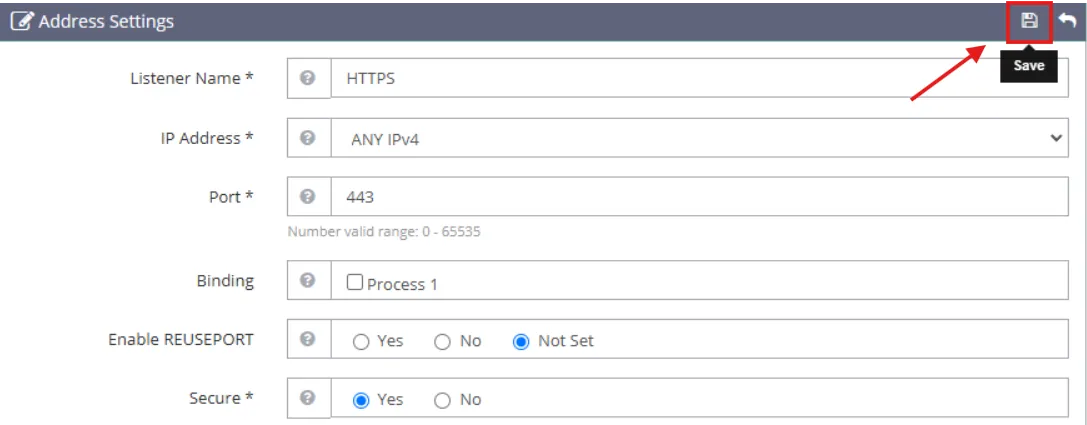Show help tooltip for Port field
The image size is (1087, 425).
click(308, 197)
